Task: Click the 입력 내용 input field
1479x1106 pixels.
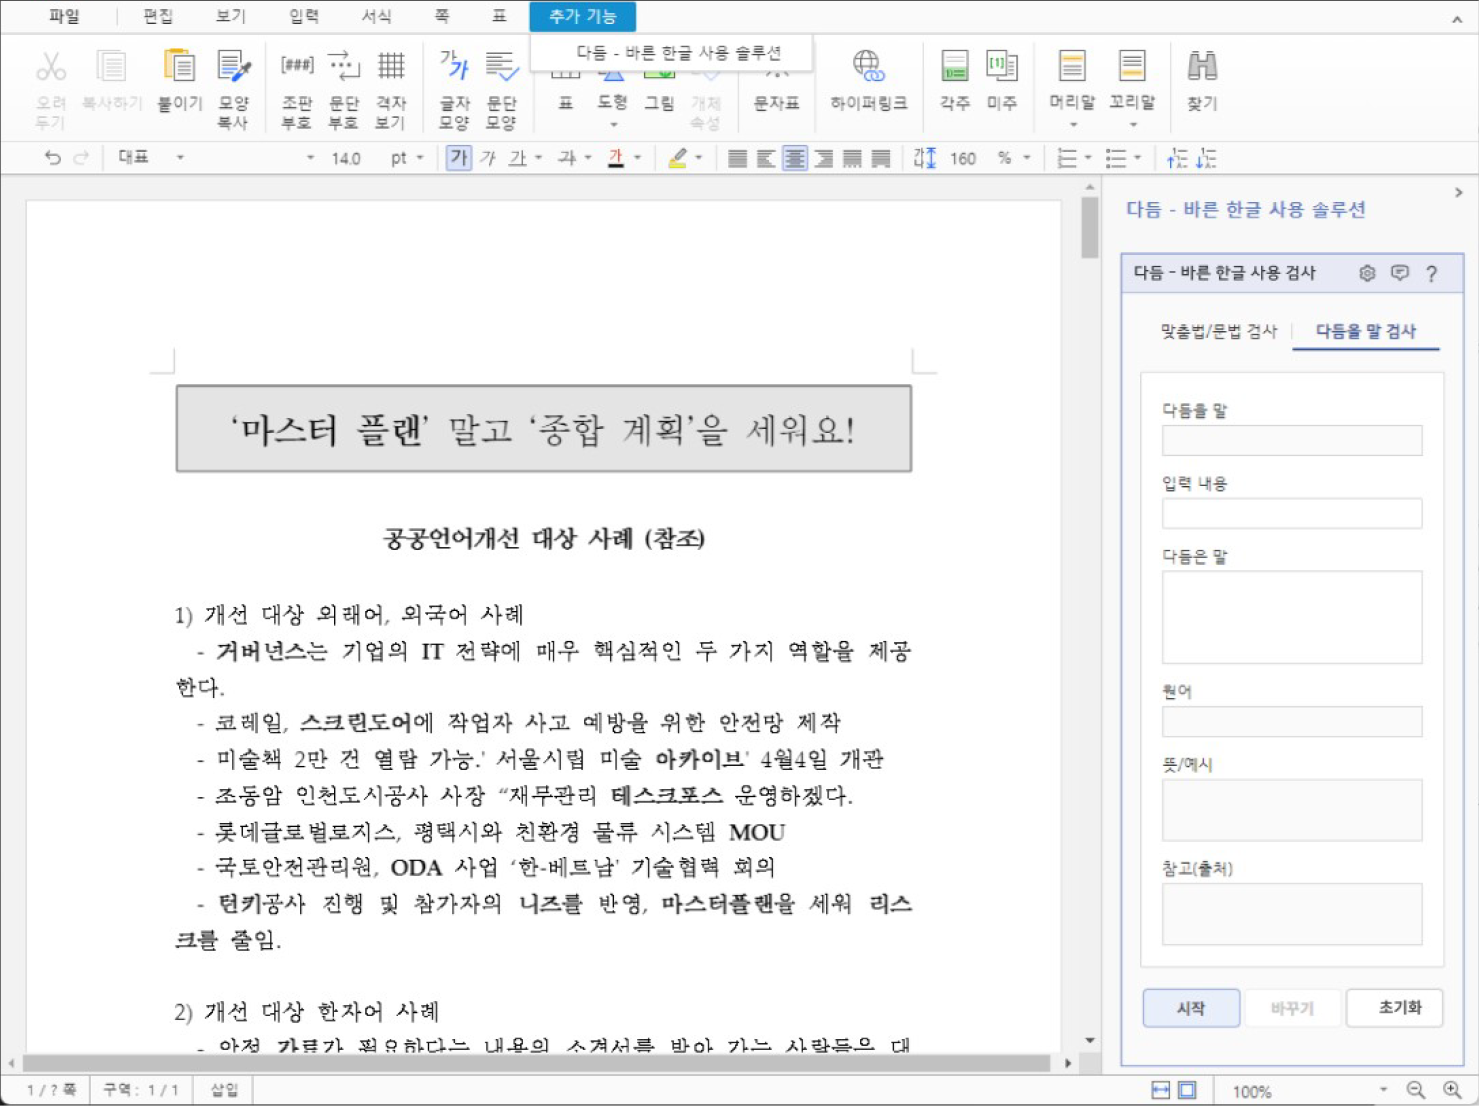Action: click(x=1292, y=514)
